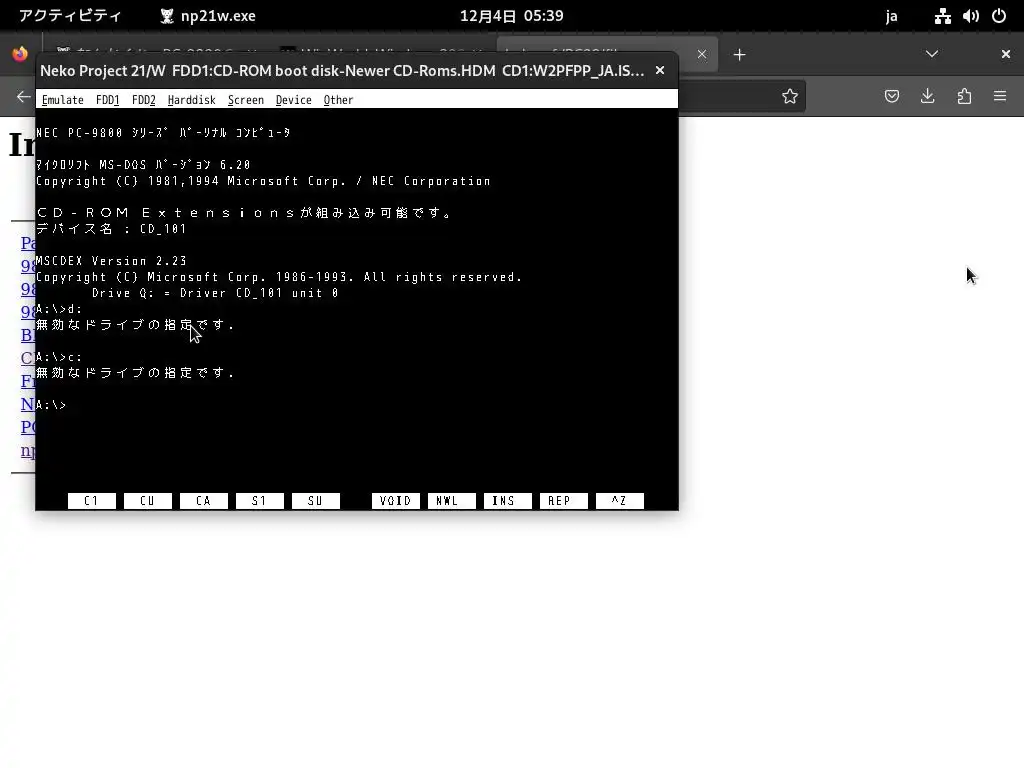1024x768 pixels.
Task: Click the CA function key label
Action: click(204, 501)
